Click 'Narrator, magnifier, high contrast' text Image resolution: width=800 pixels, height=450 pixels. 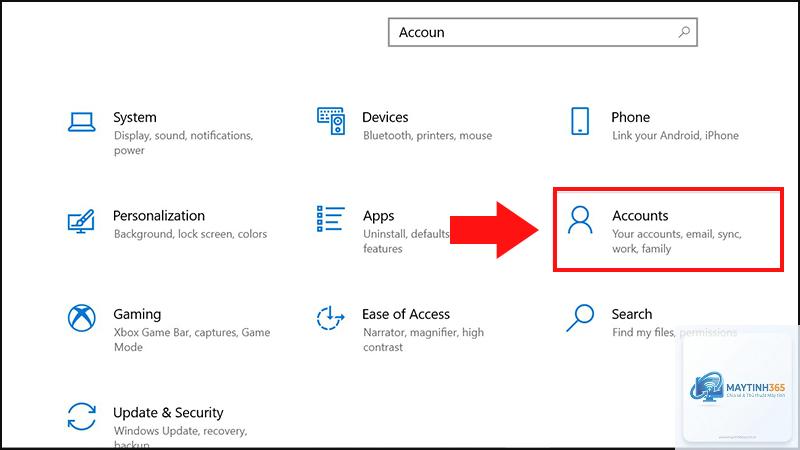pos(423,340)
